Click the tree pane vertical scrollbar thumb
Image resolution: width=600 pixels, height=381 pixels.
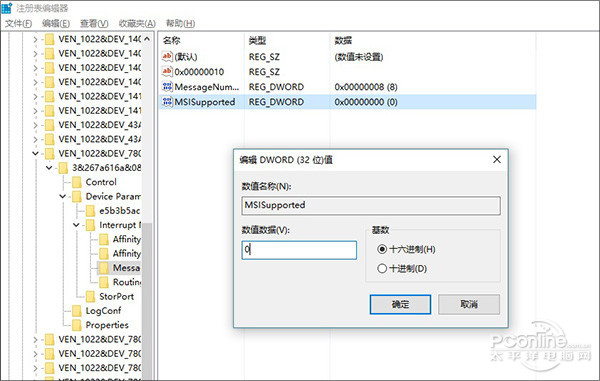[x=147, y=301]
